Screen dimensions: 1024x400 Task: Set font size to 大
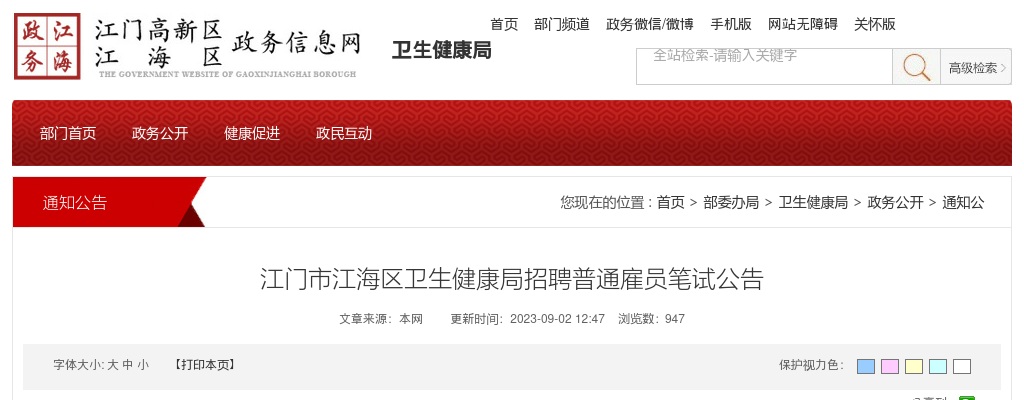(x=112, y=365)
